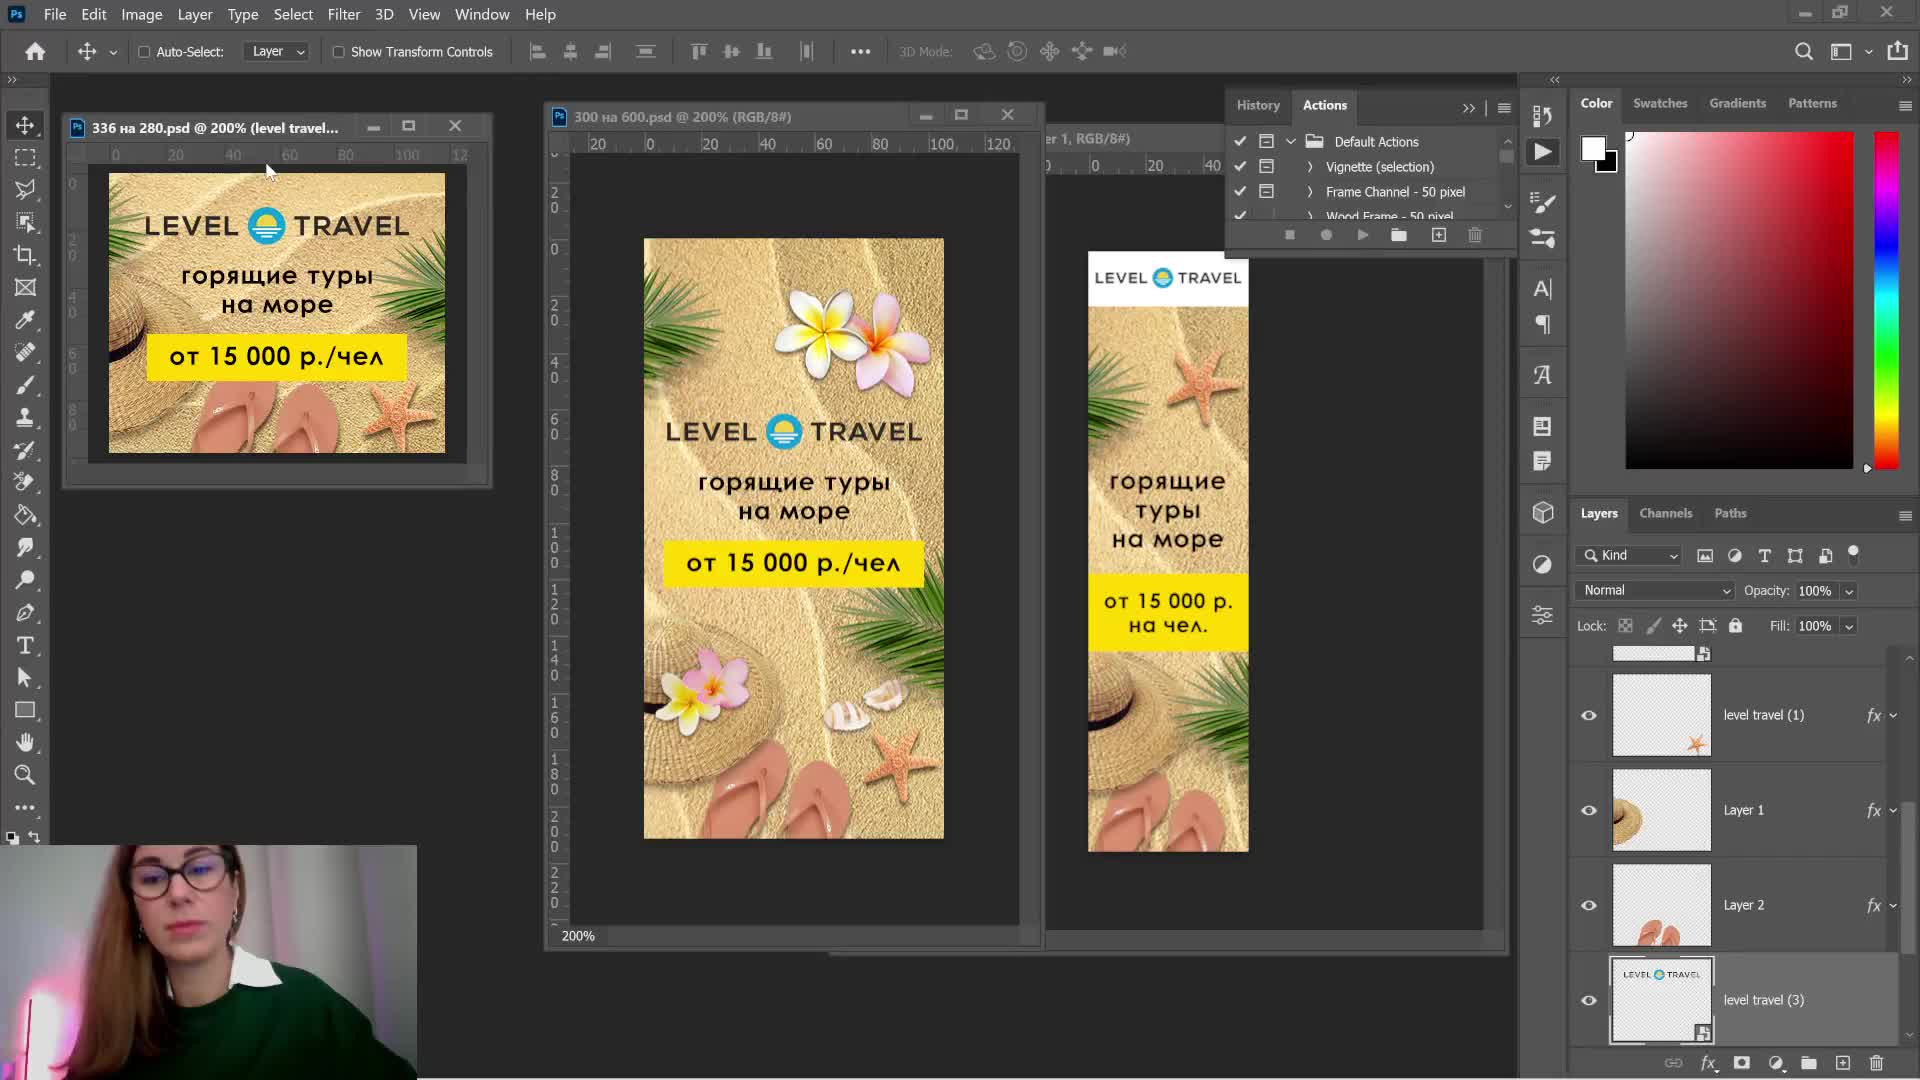Switch to the Swatches tab
The height and width of the screenshot is (1080, 1920).
tap(1659, 103)
